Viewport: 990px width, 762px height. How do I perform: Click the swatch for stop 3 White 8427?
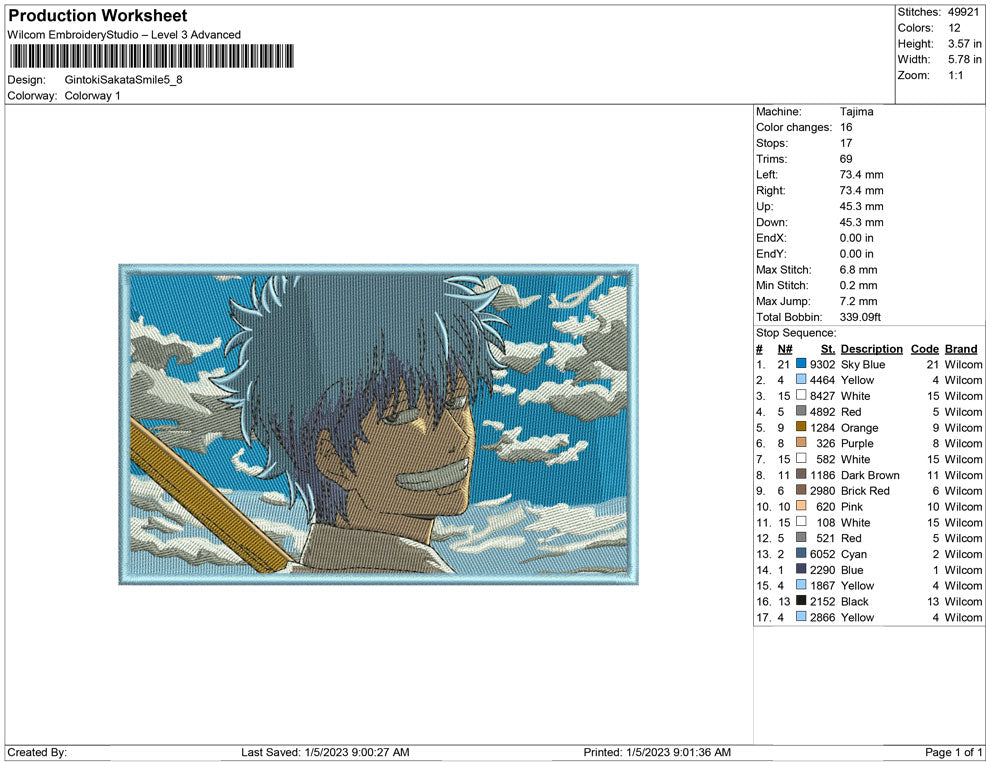coord(801,395)
